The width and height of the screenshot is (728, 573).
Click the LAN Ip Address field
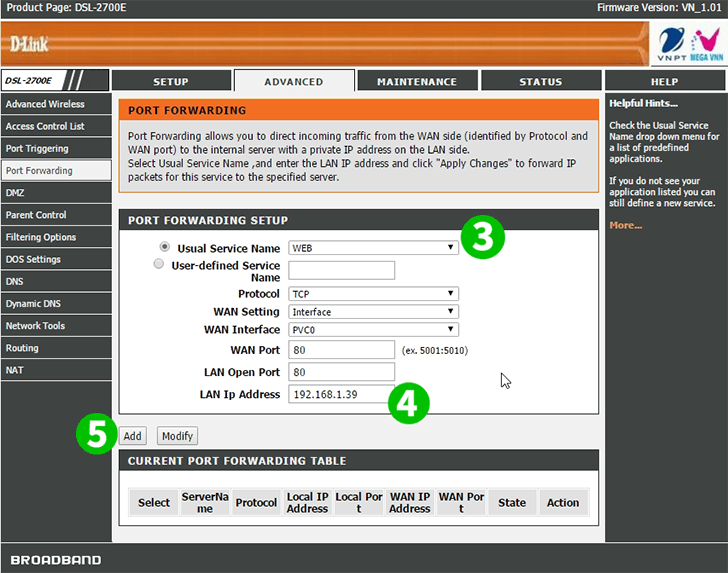click(x=341, y=394)
